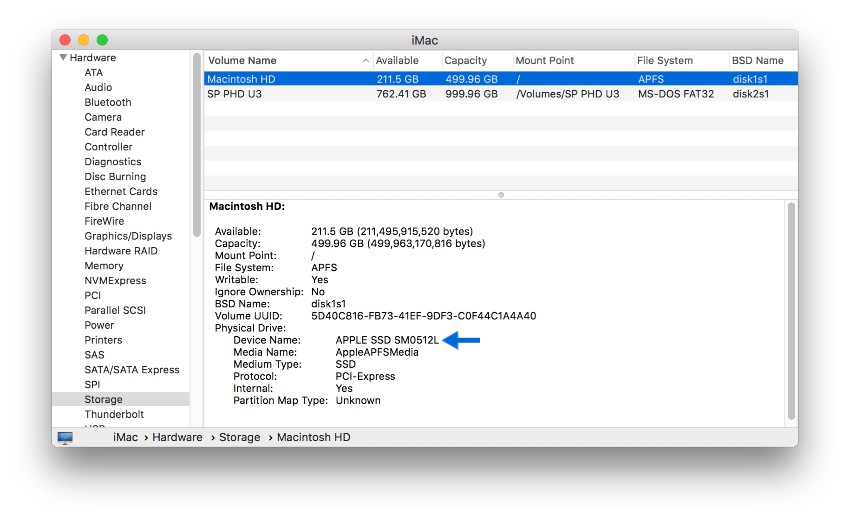Viewport: 850px width, 521px height.
Task: Open Card Reader section
Action: pos(114,132)
